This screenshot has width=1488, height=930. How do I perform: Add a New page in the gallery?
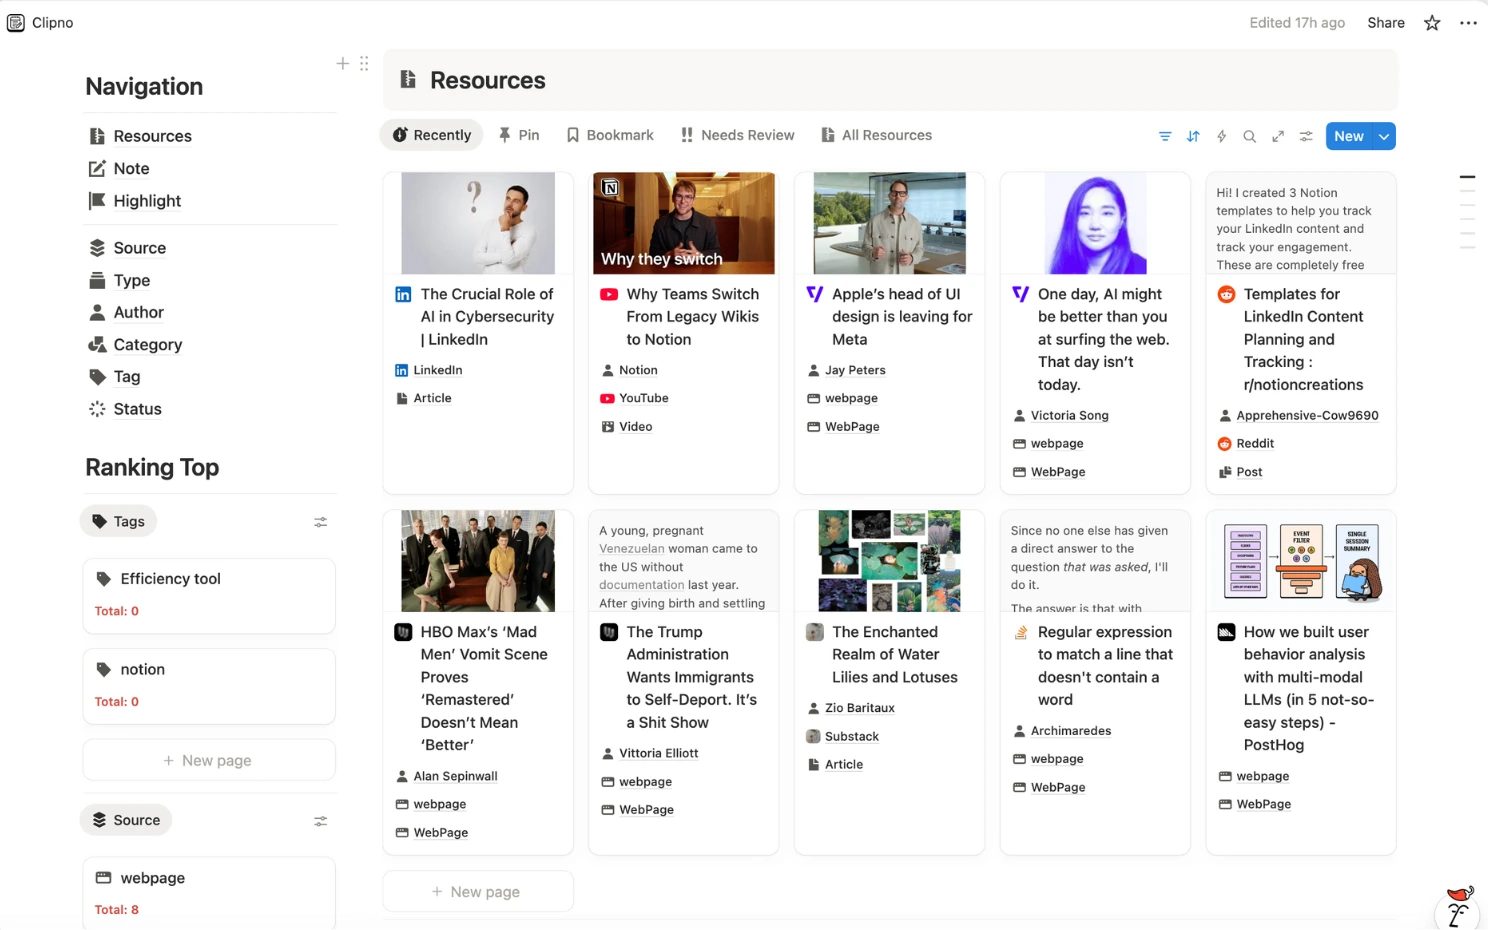(x=478, y=892)
